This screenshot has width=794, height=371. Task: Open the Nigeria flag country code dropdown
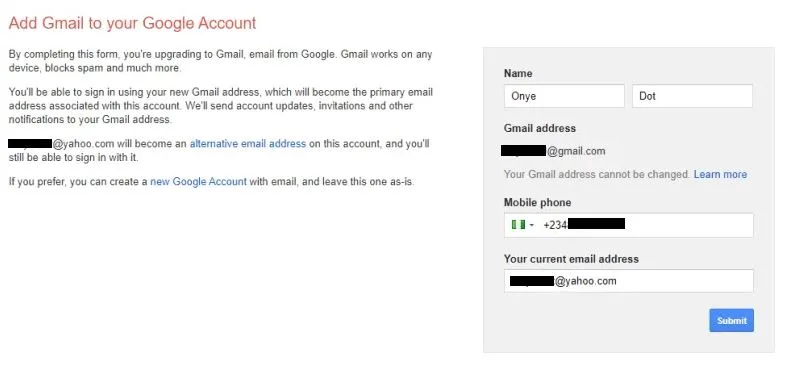tap(523, 225)
